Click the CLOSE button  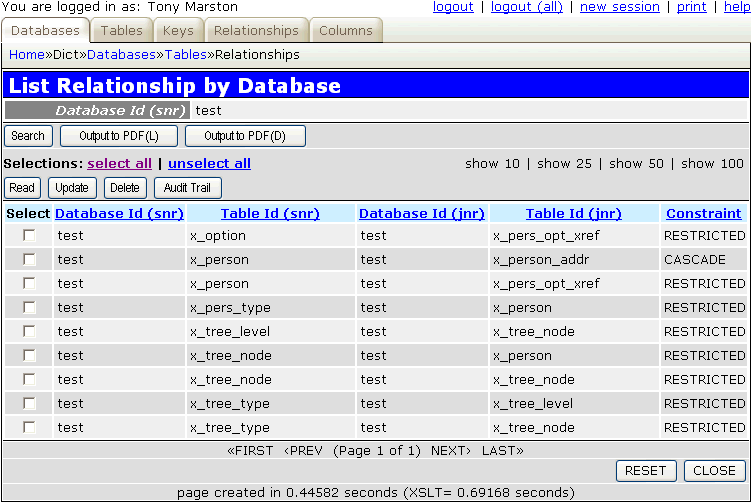[x=714, y=471]
